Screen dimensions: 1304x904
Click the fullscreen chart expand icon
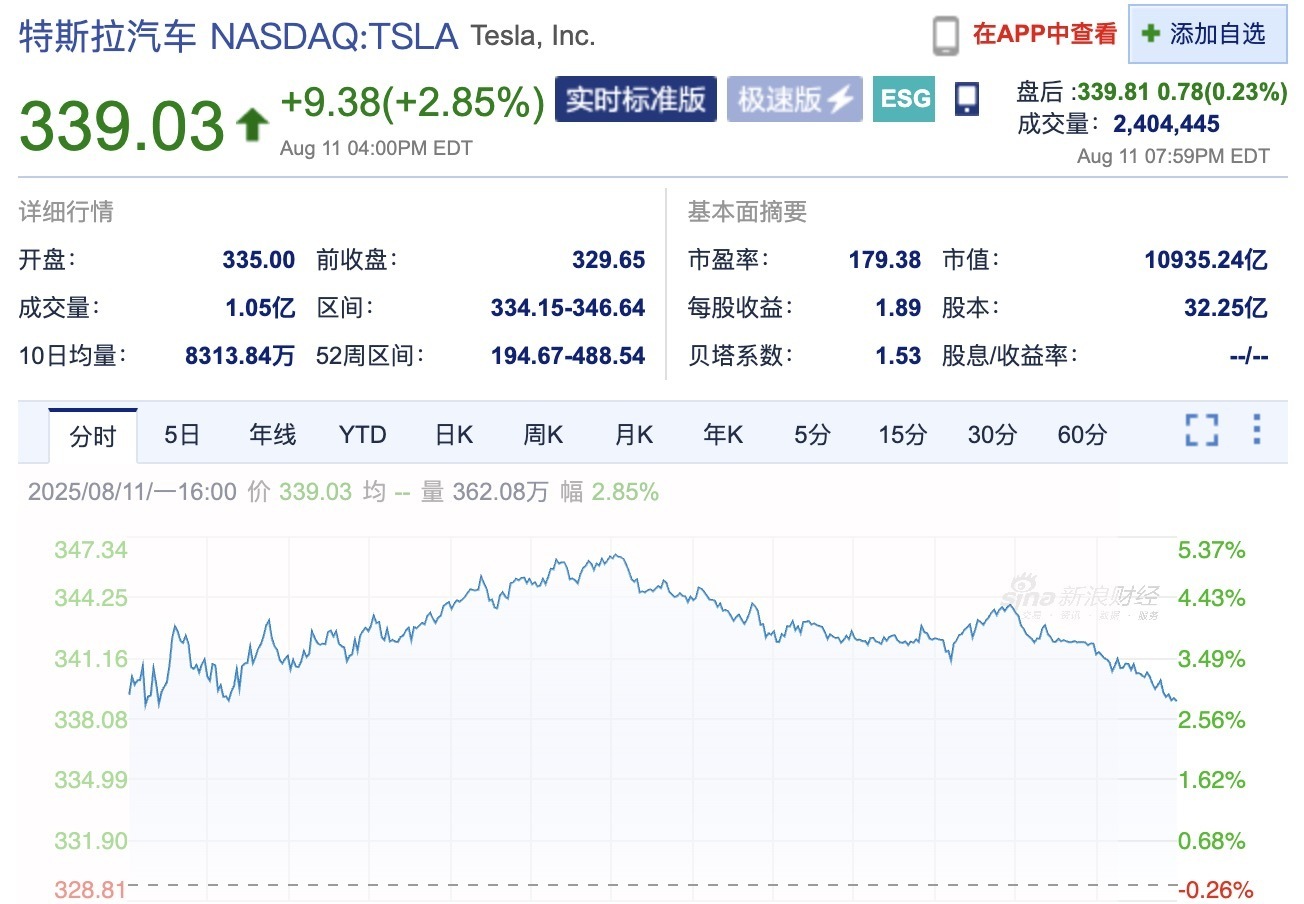[x=1201, y=430]
